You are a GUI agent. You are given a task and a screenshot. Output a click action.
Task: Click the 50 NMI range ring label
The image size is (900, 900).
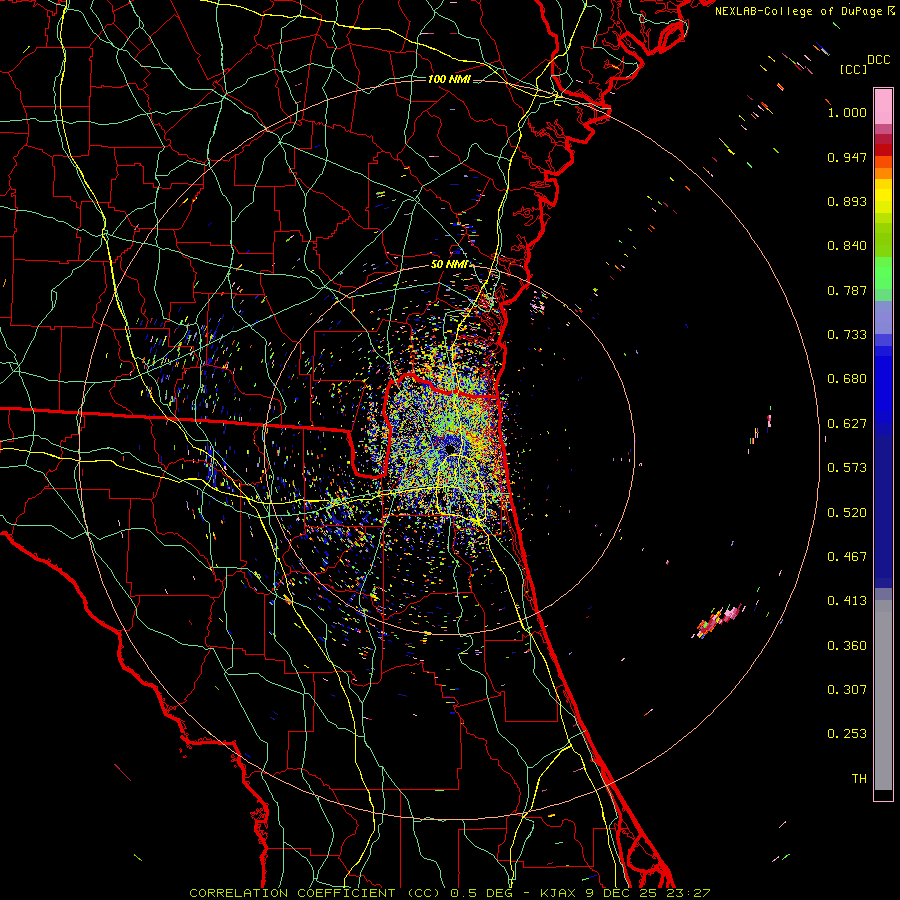pos(449,264)
